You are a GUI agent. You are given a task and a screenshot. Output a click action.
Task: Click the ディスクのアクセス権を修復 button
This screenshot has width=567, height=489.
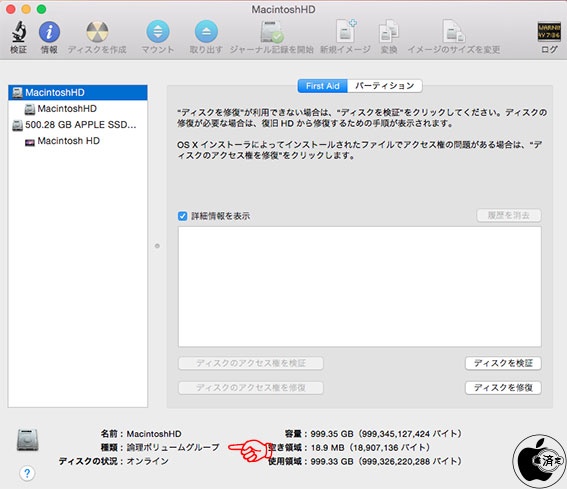[251, 388]
